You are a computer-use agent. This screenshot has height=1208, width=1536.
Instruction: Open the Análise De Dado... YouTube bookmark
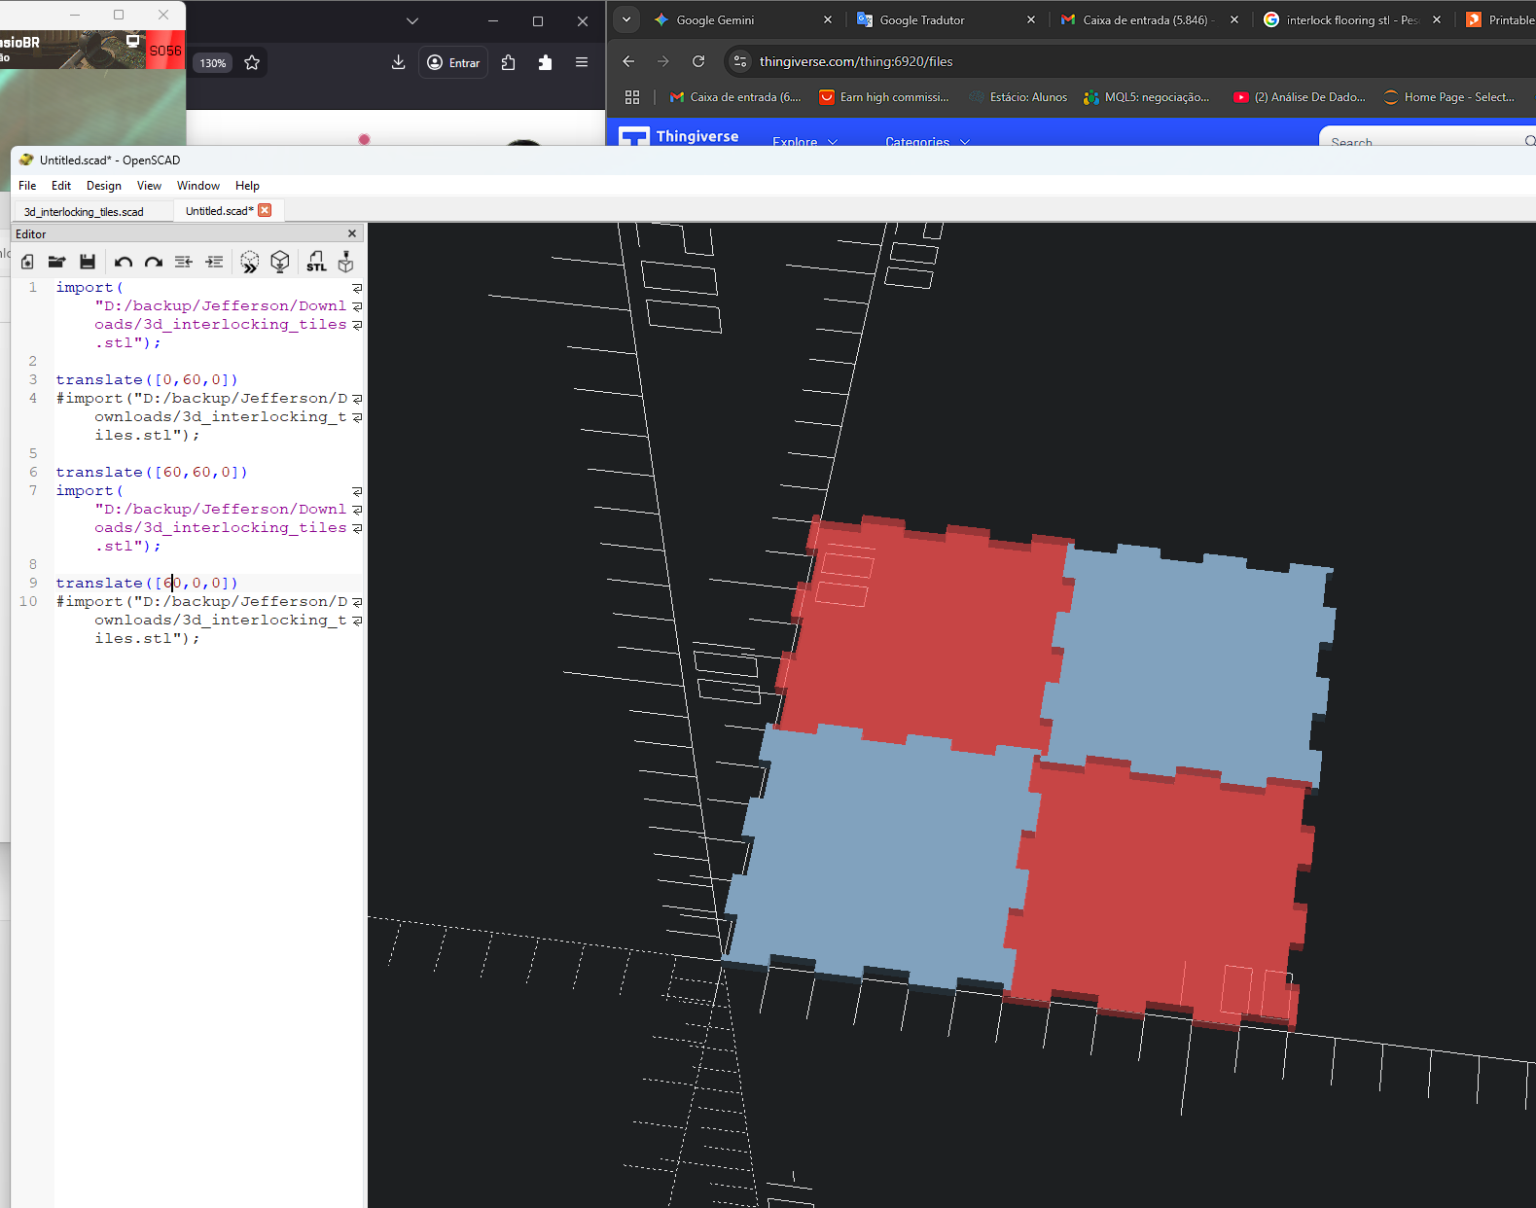pyautogui.click(x=1299, y=97)
